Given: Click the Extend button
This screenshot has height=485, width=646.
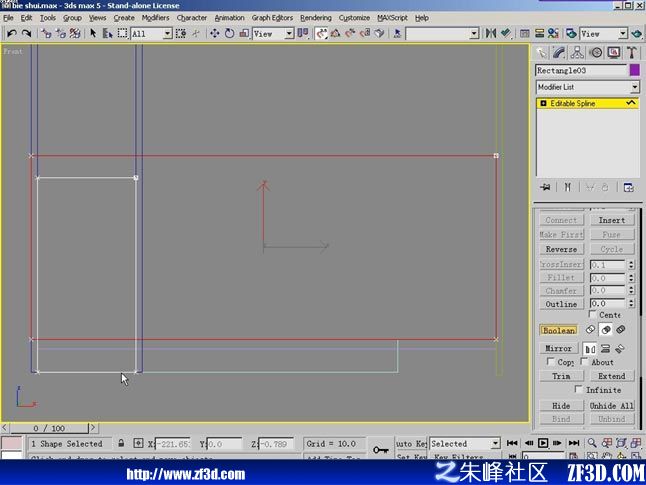Looking at the screenshot, I should coord(611,376).
